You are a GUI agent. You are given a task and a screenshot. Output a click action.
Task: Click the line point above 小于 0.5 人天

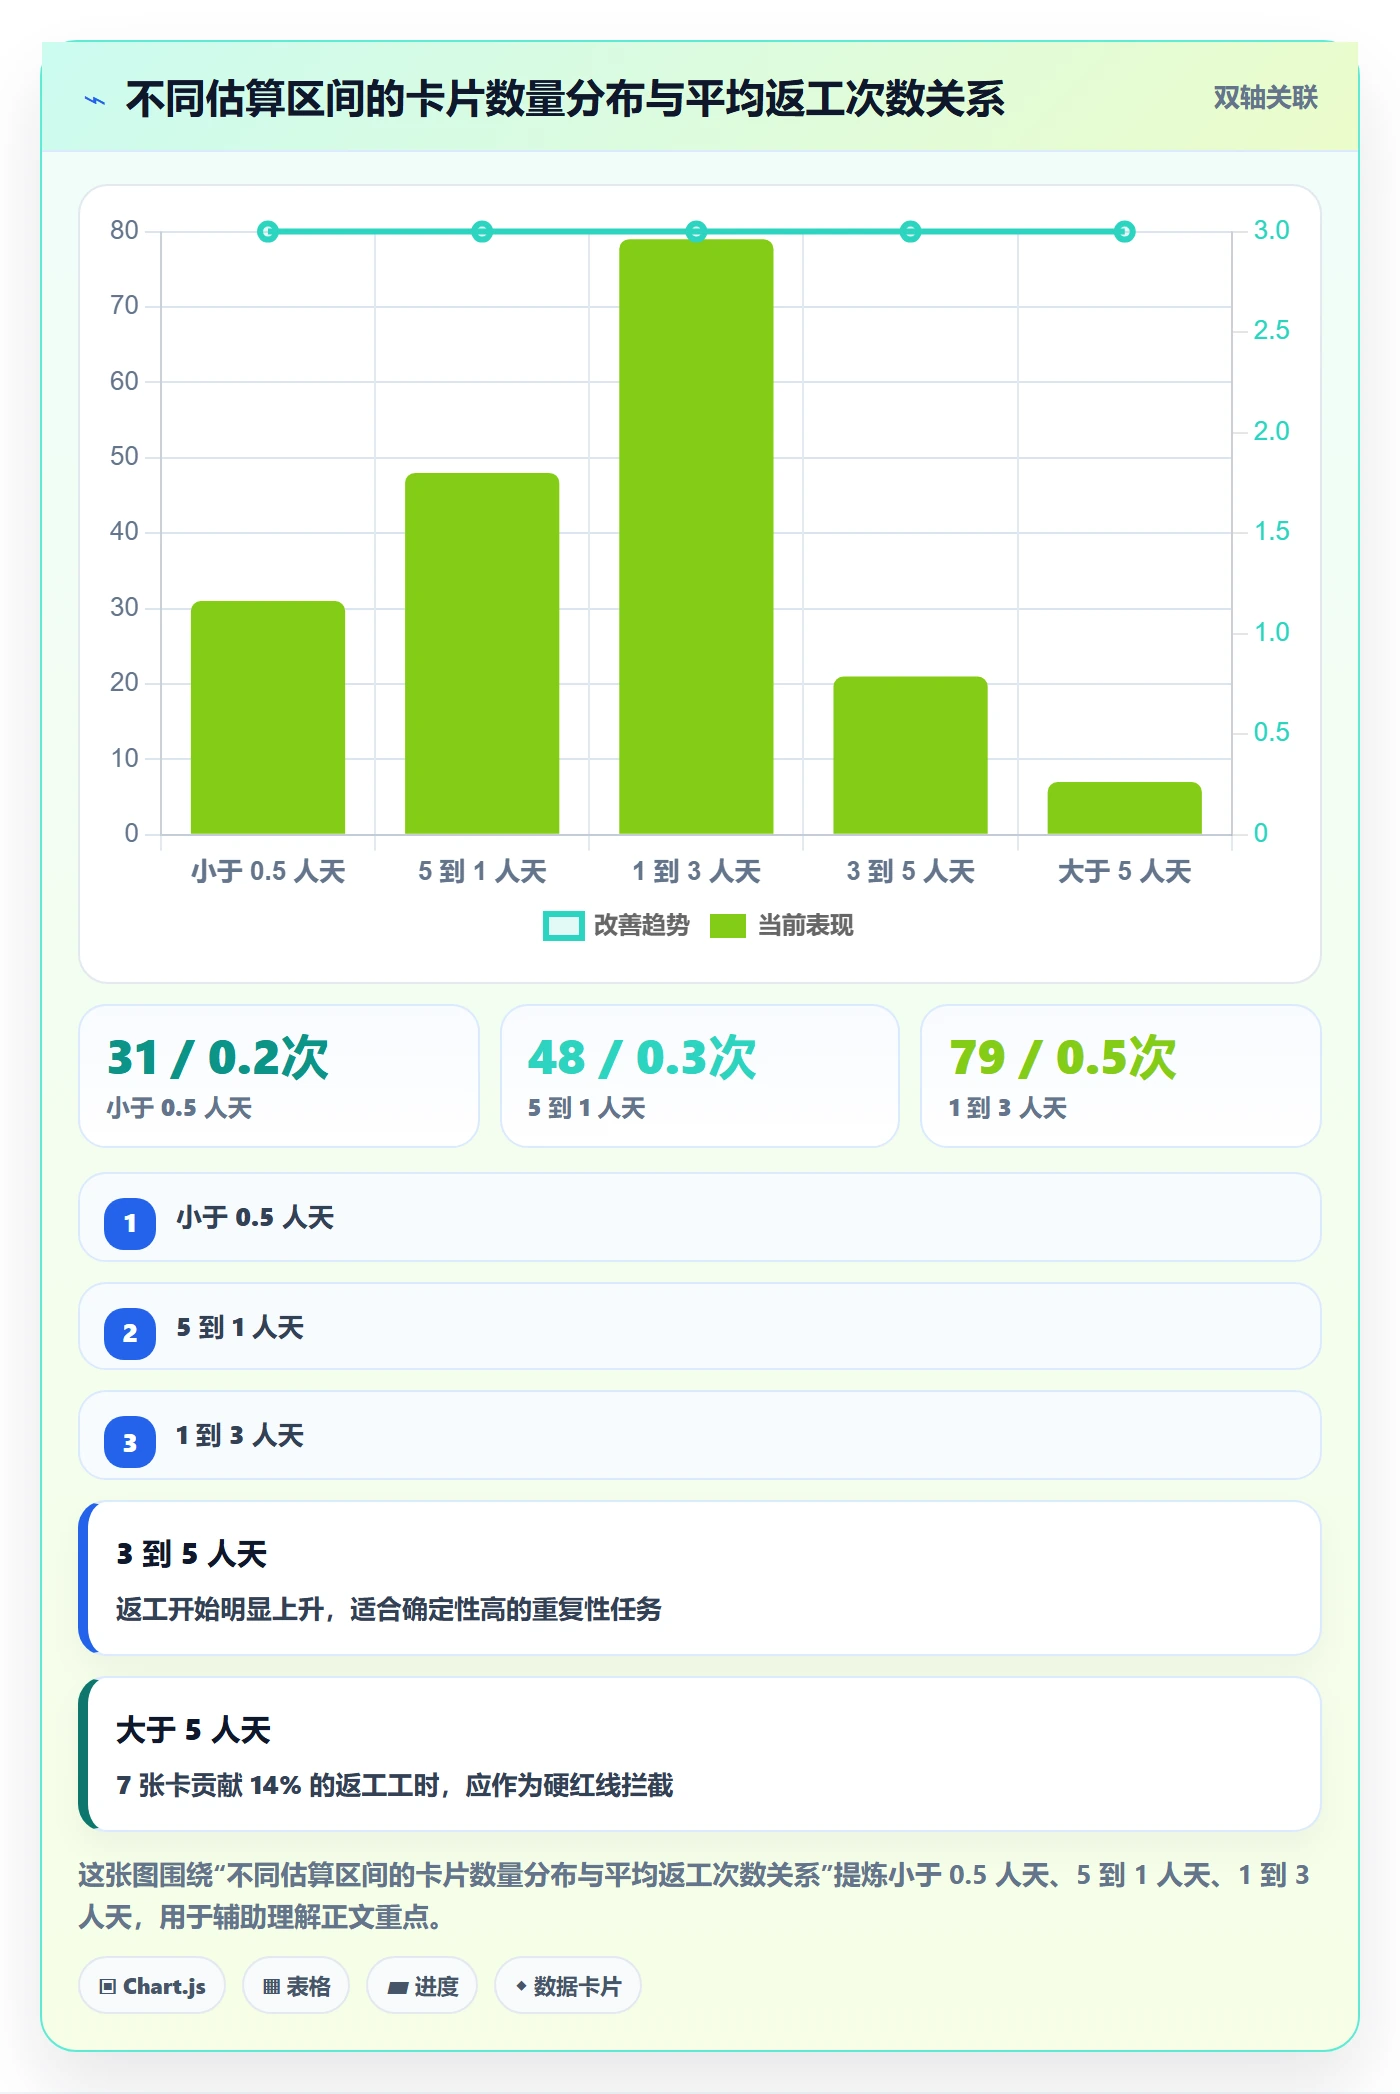[268, 232]
